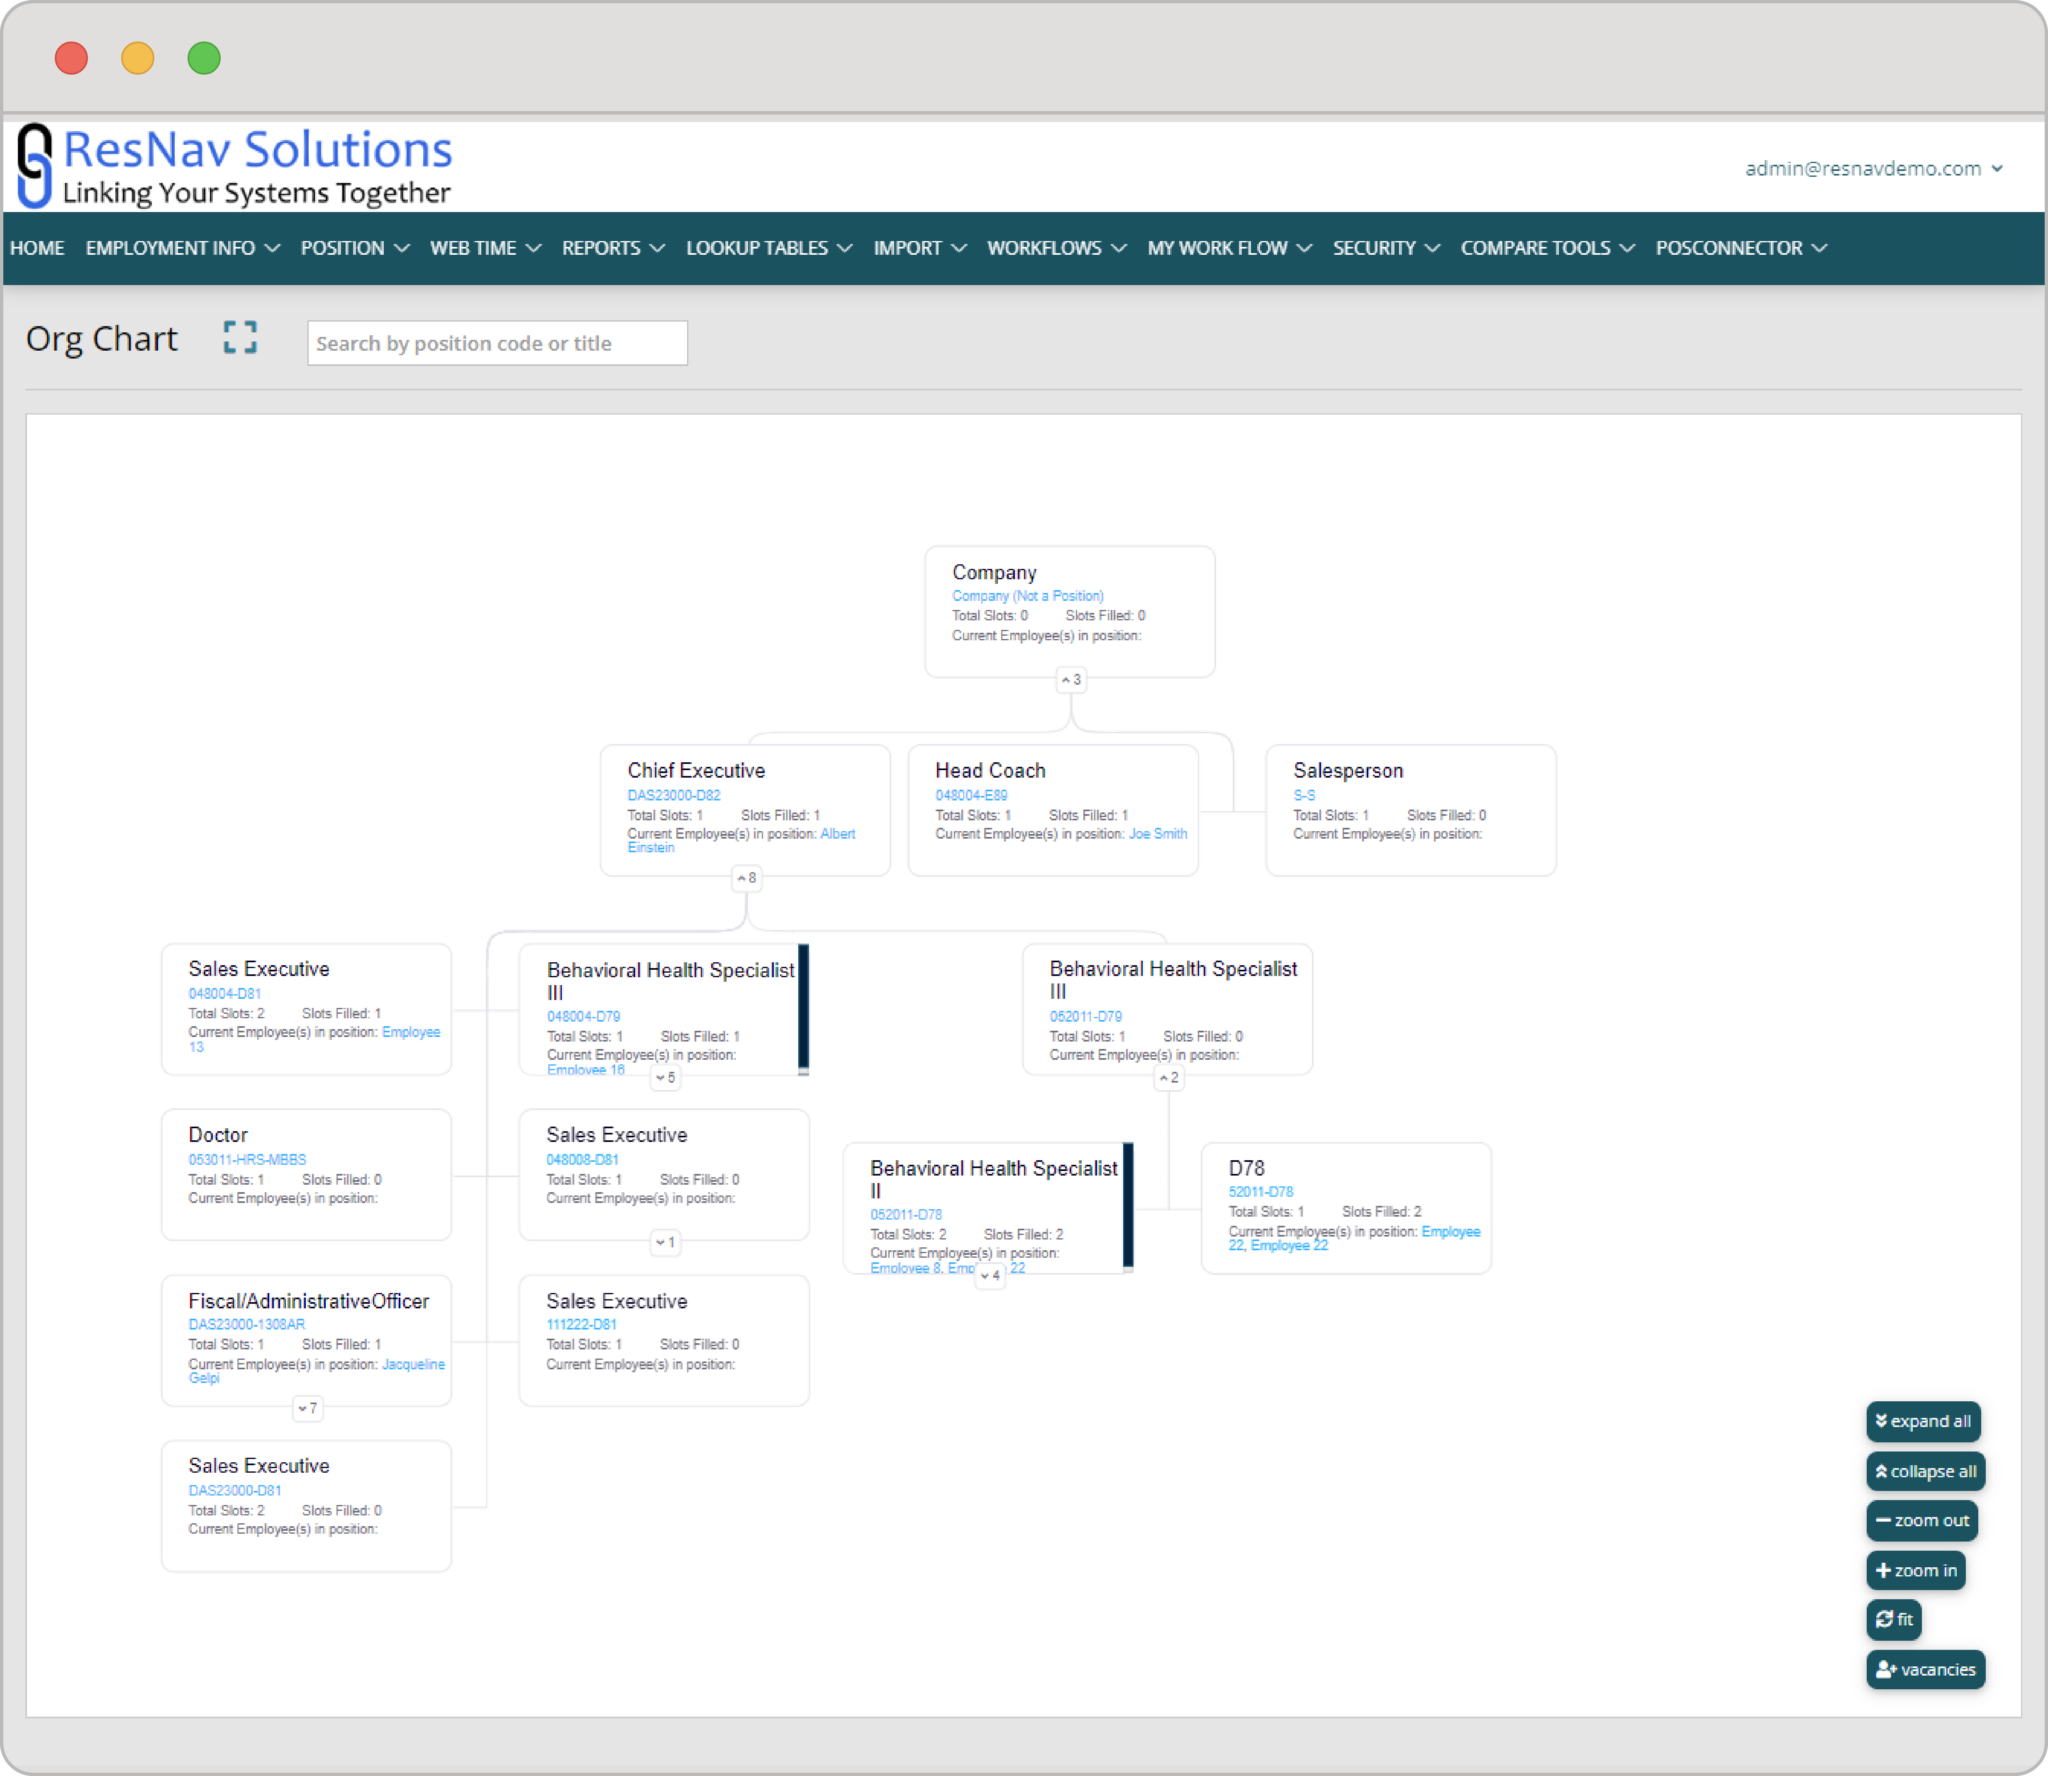Click the ResNav Solutions logo
Image resolution: width=2048 pixels, height=1776 pixels.
click(236, 166)
